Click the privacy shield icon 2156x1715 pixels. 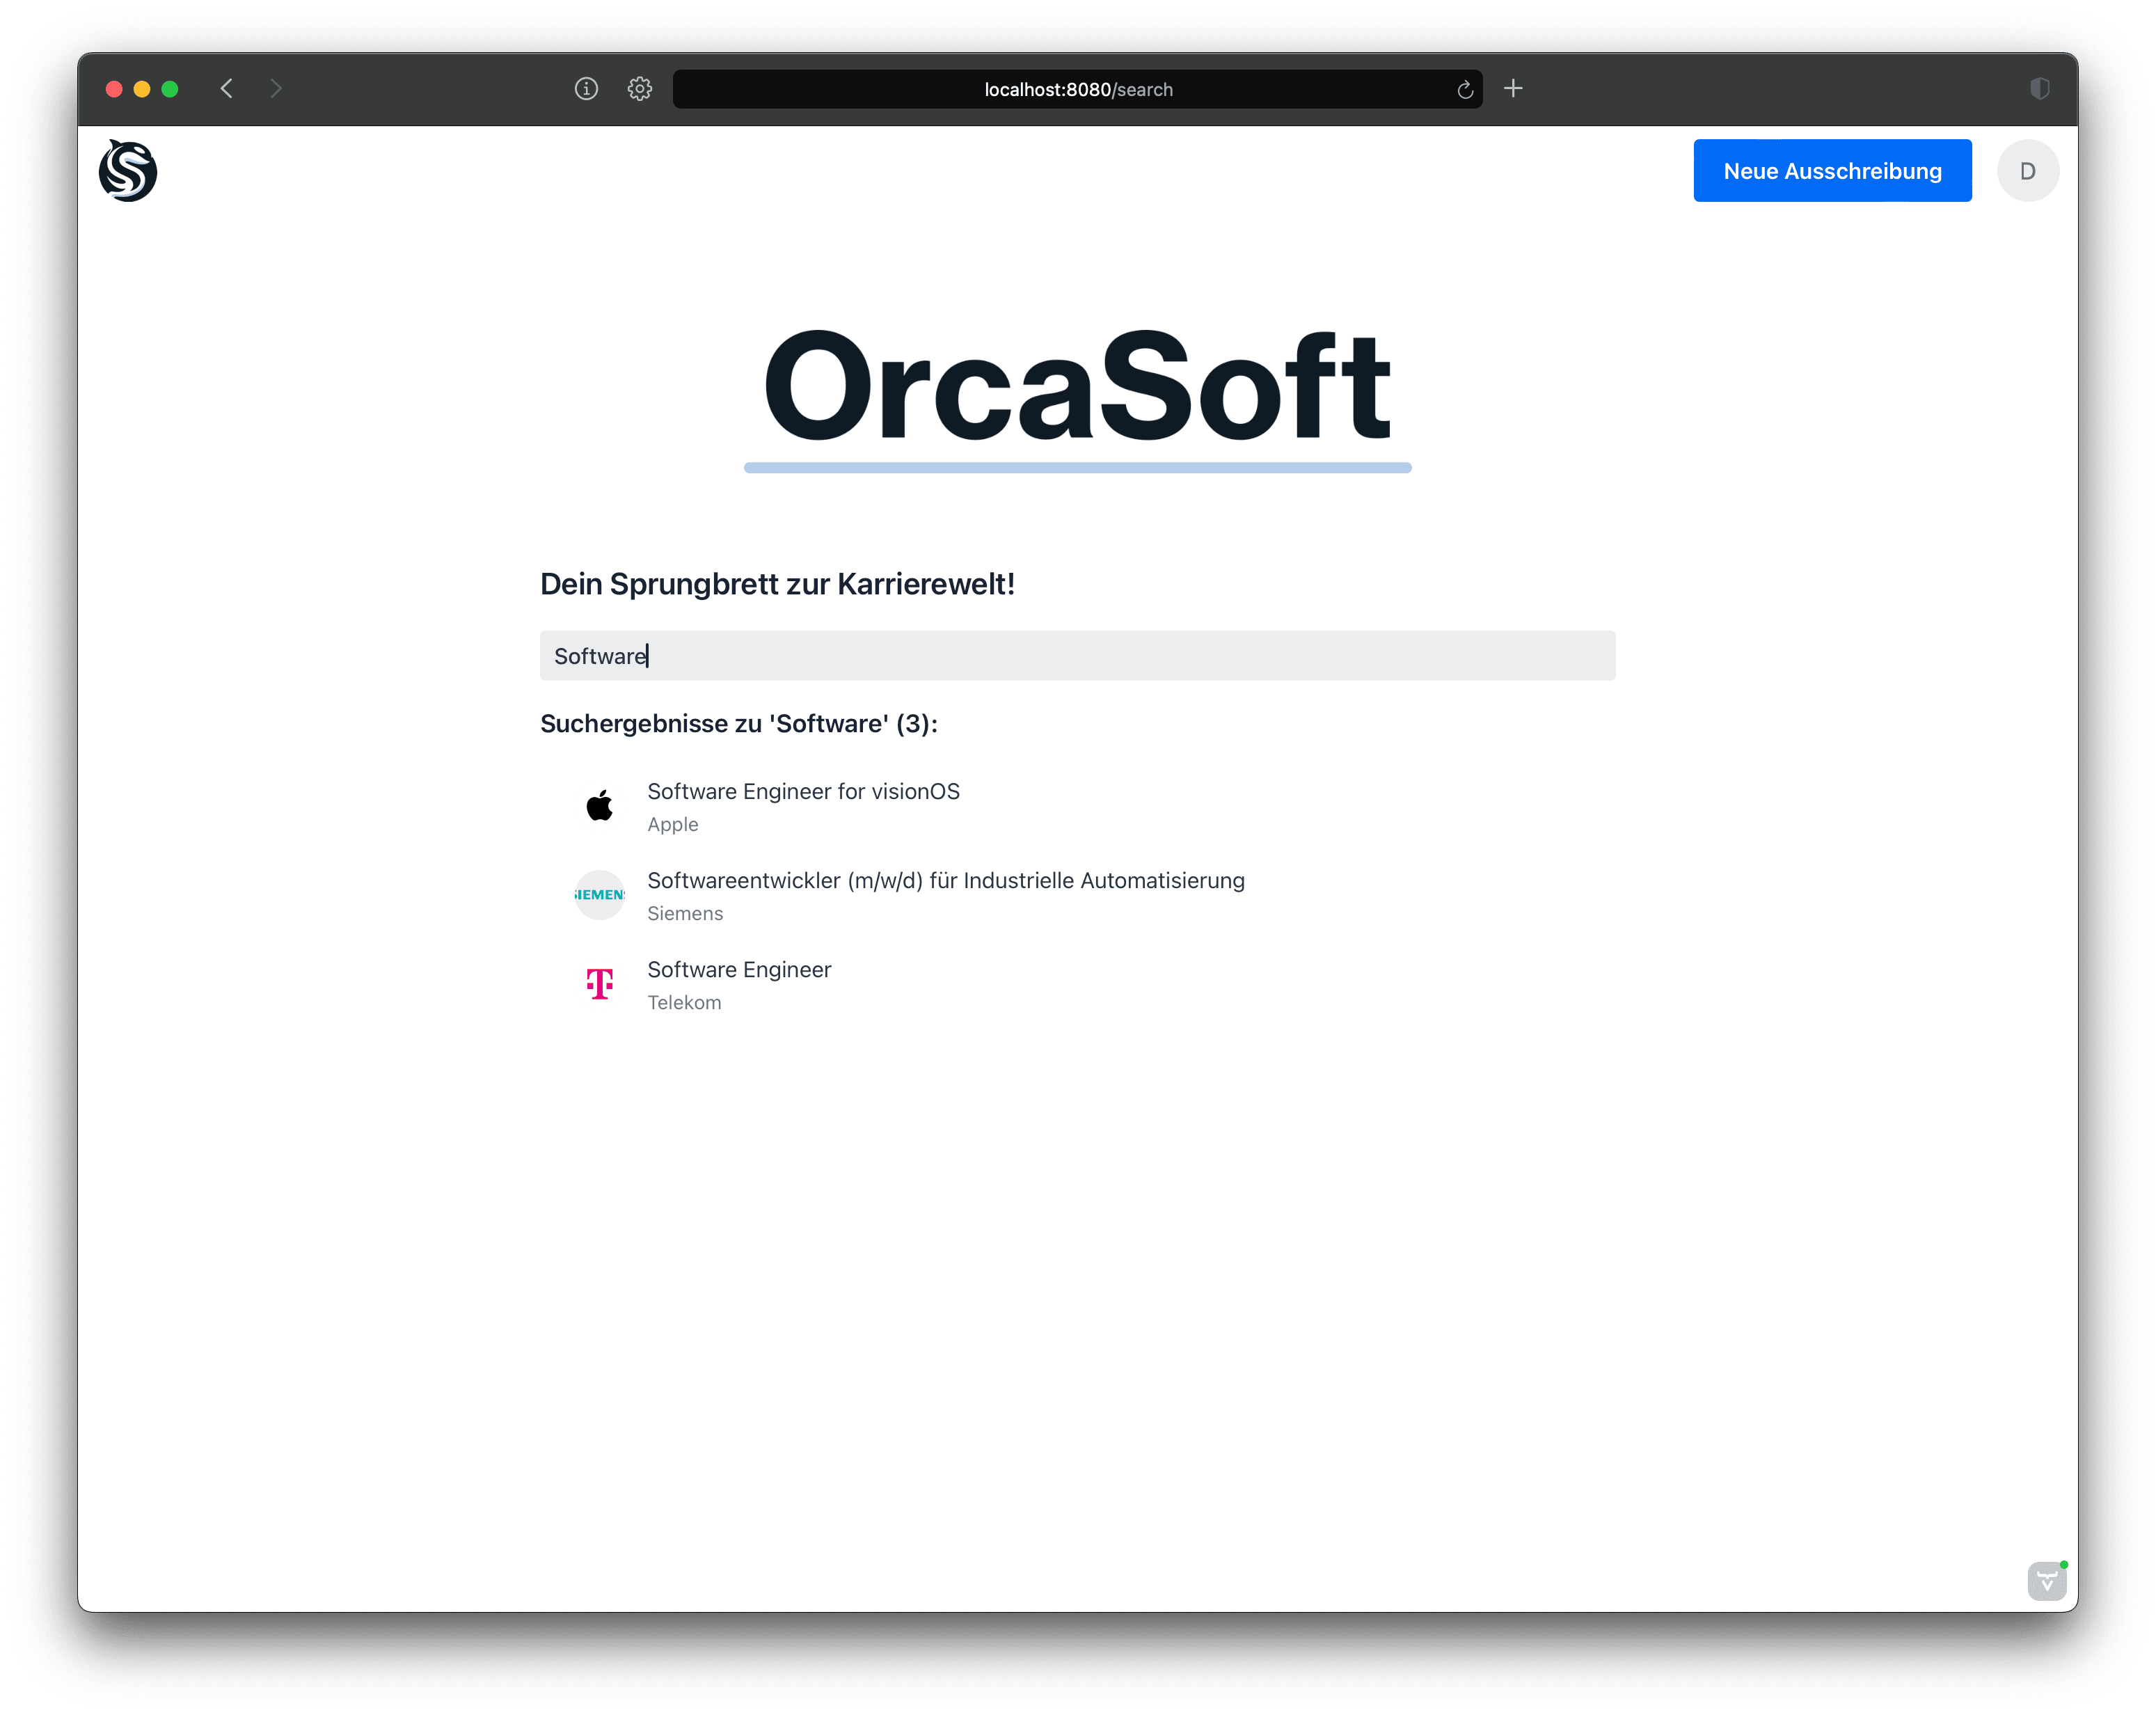(x=2040, y=89)
